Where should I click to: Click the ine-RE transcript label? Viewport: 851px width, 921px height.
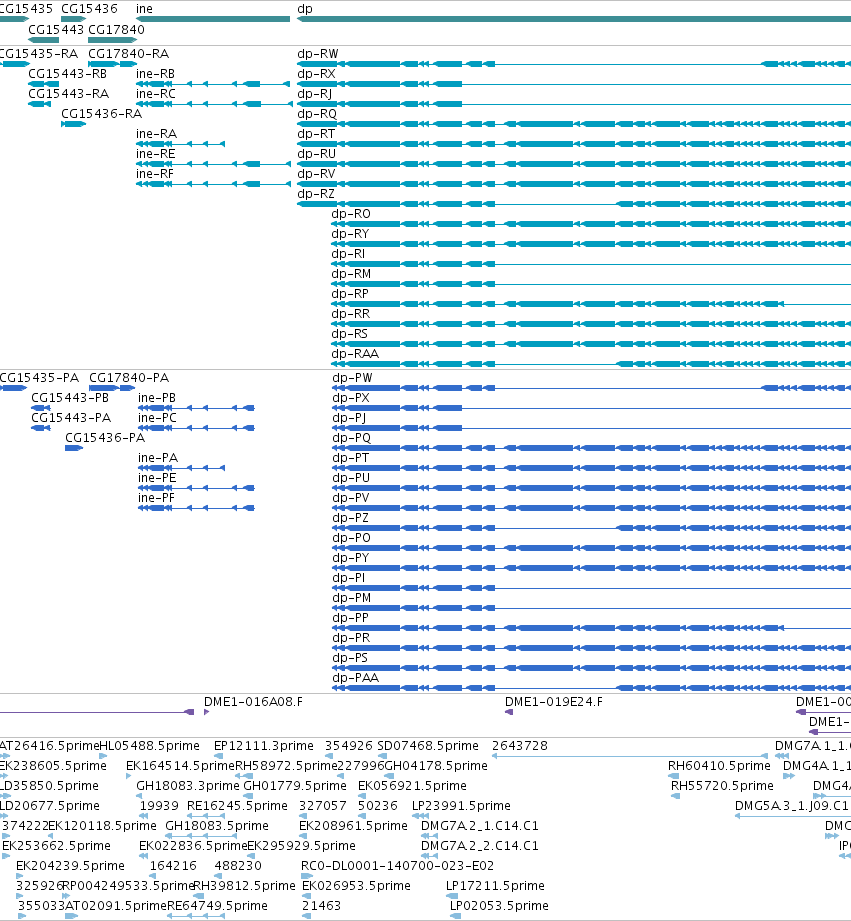coord(156,153)
